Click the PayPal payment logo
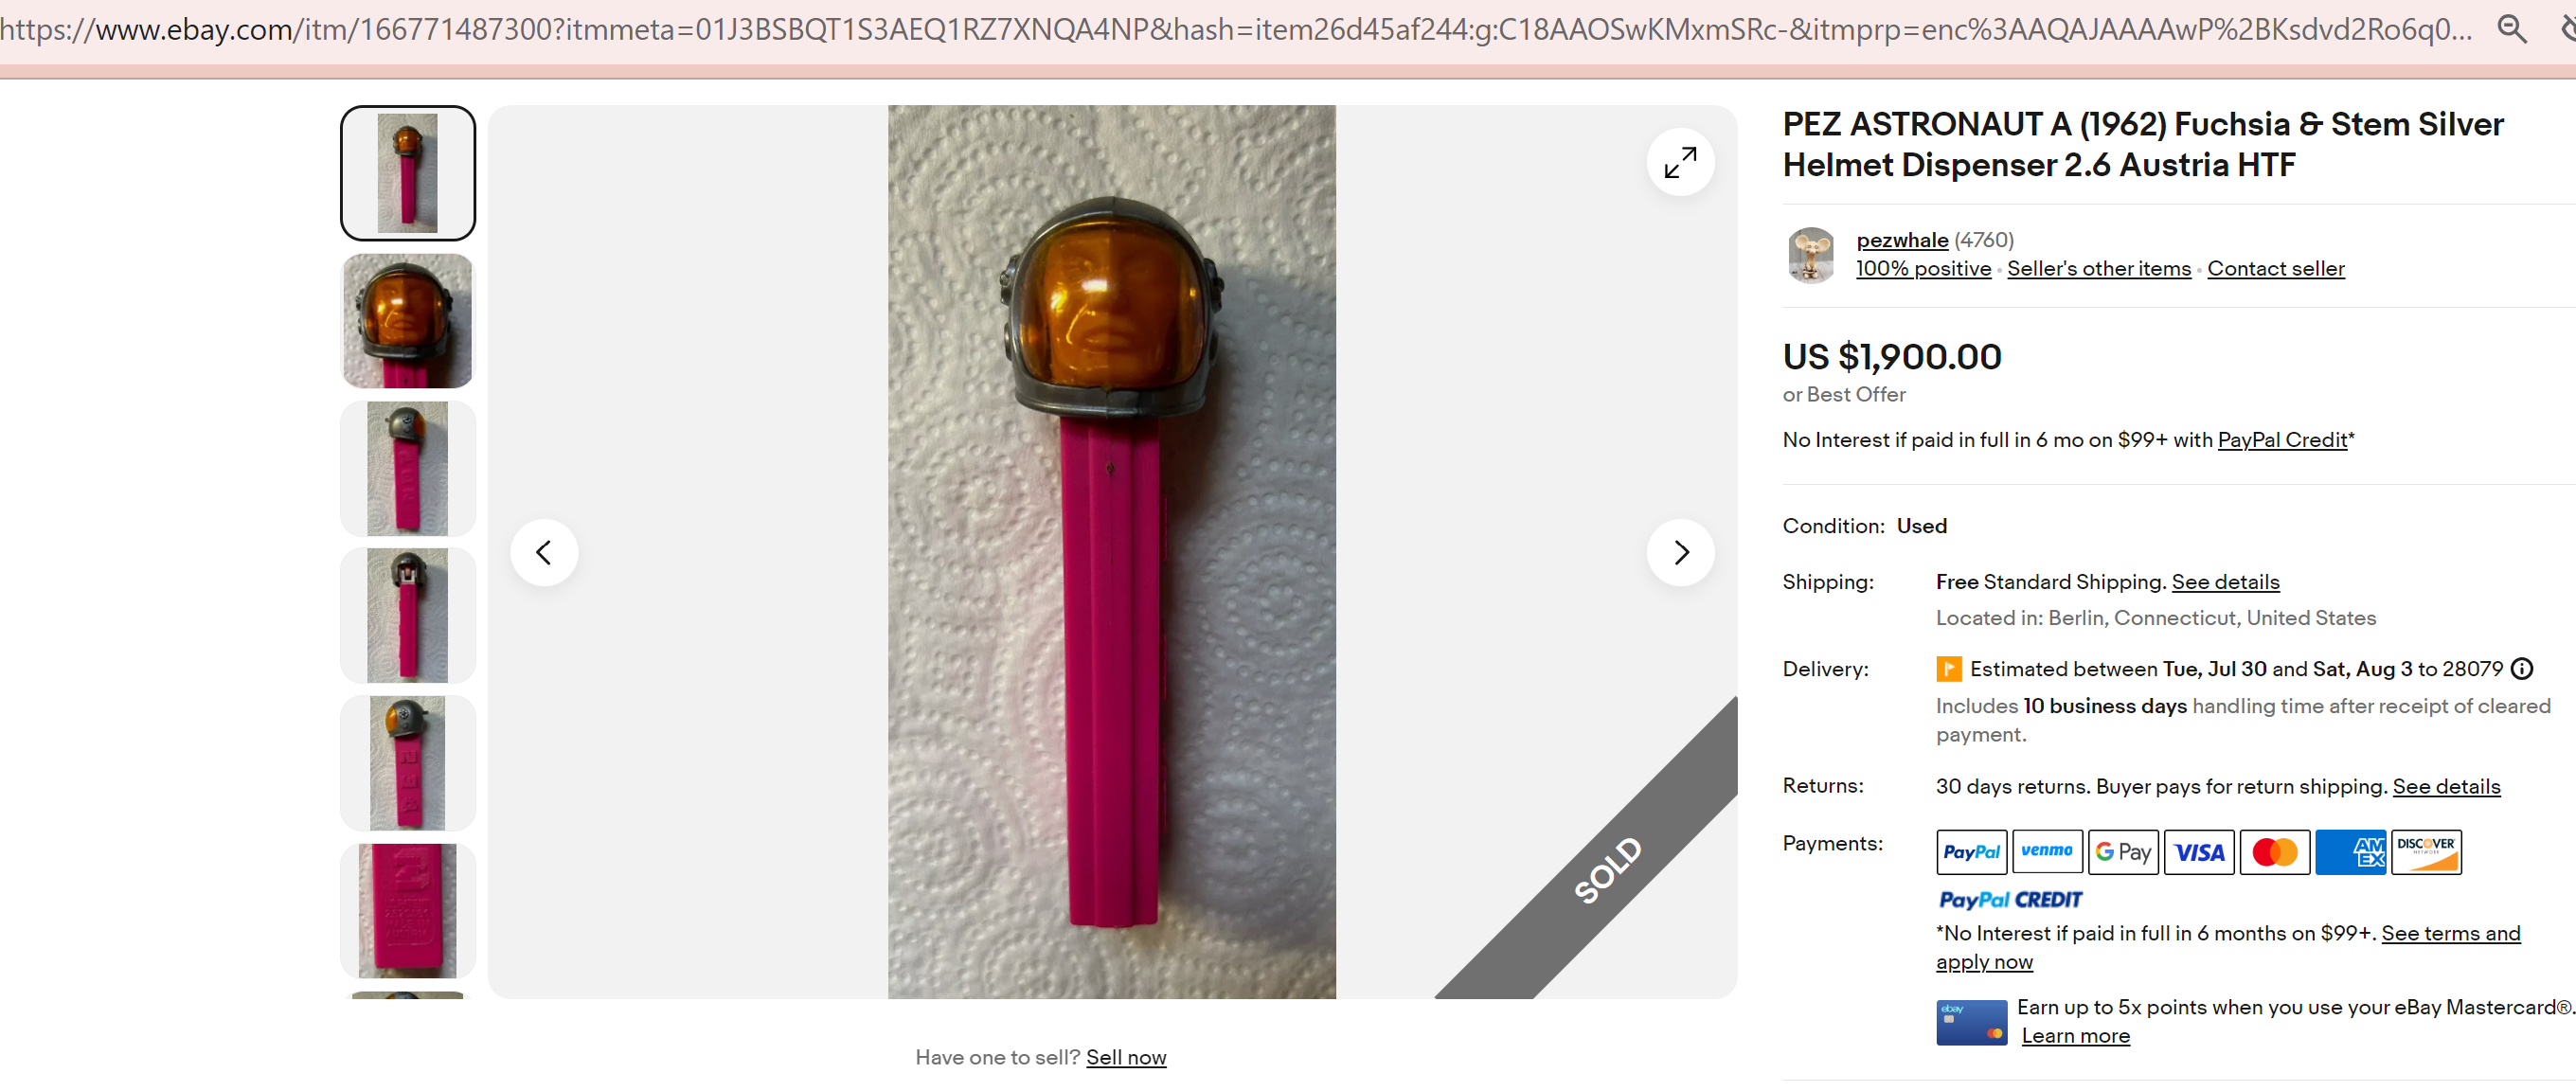Screen dimensions: 2576x1091 click(x=1971, y=852)
